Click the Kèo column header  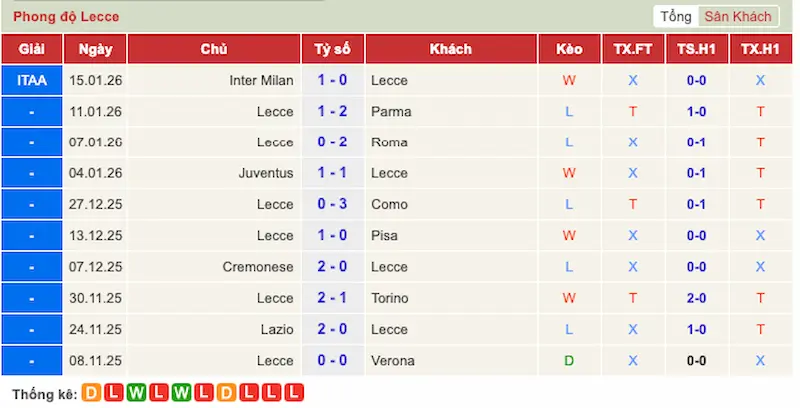pyautogui.click(x=569, y=49)
